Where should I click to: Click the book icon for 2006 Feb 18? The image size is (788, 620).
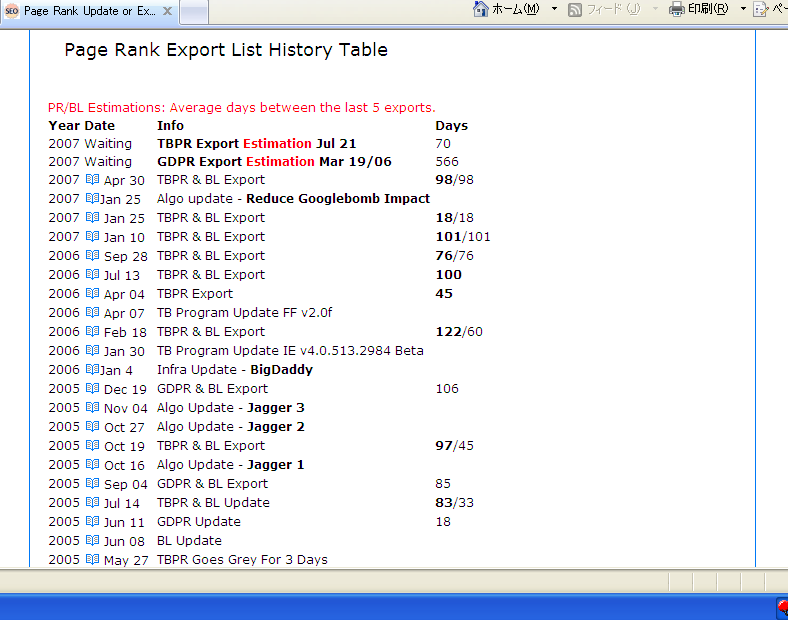pyautogui.click(x=93, y=332)
